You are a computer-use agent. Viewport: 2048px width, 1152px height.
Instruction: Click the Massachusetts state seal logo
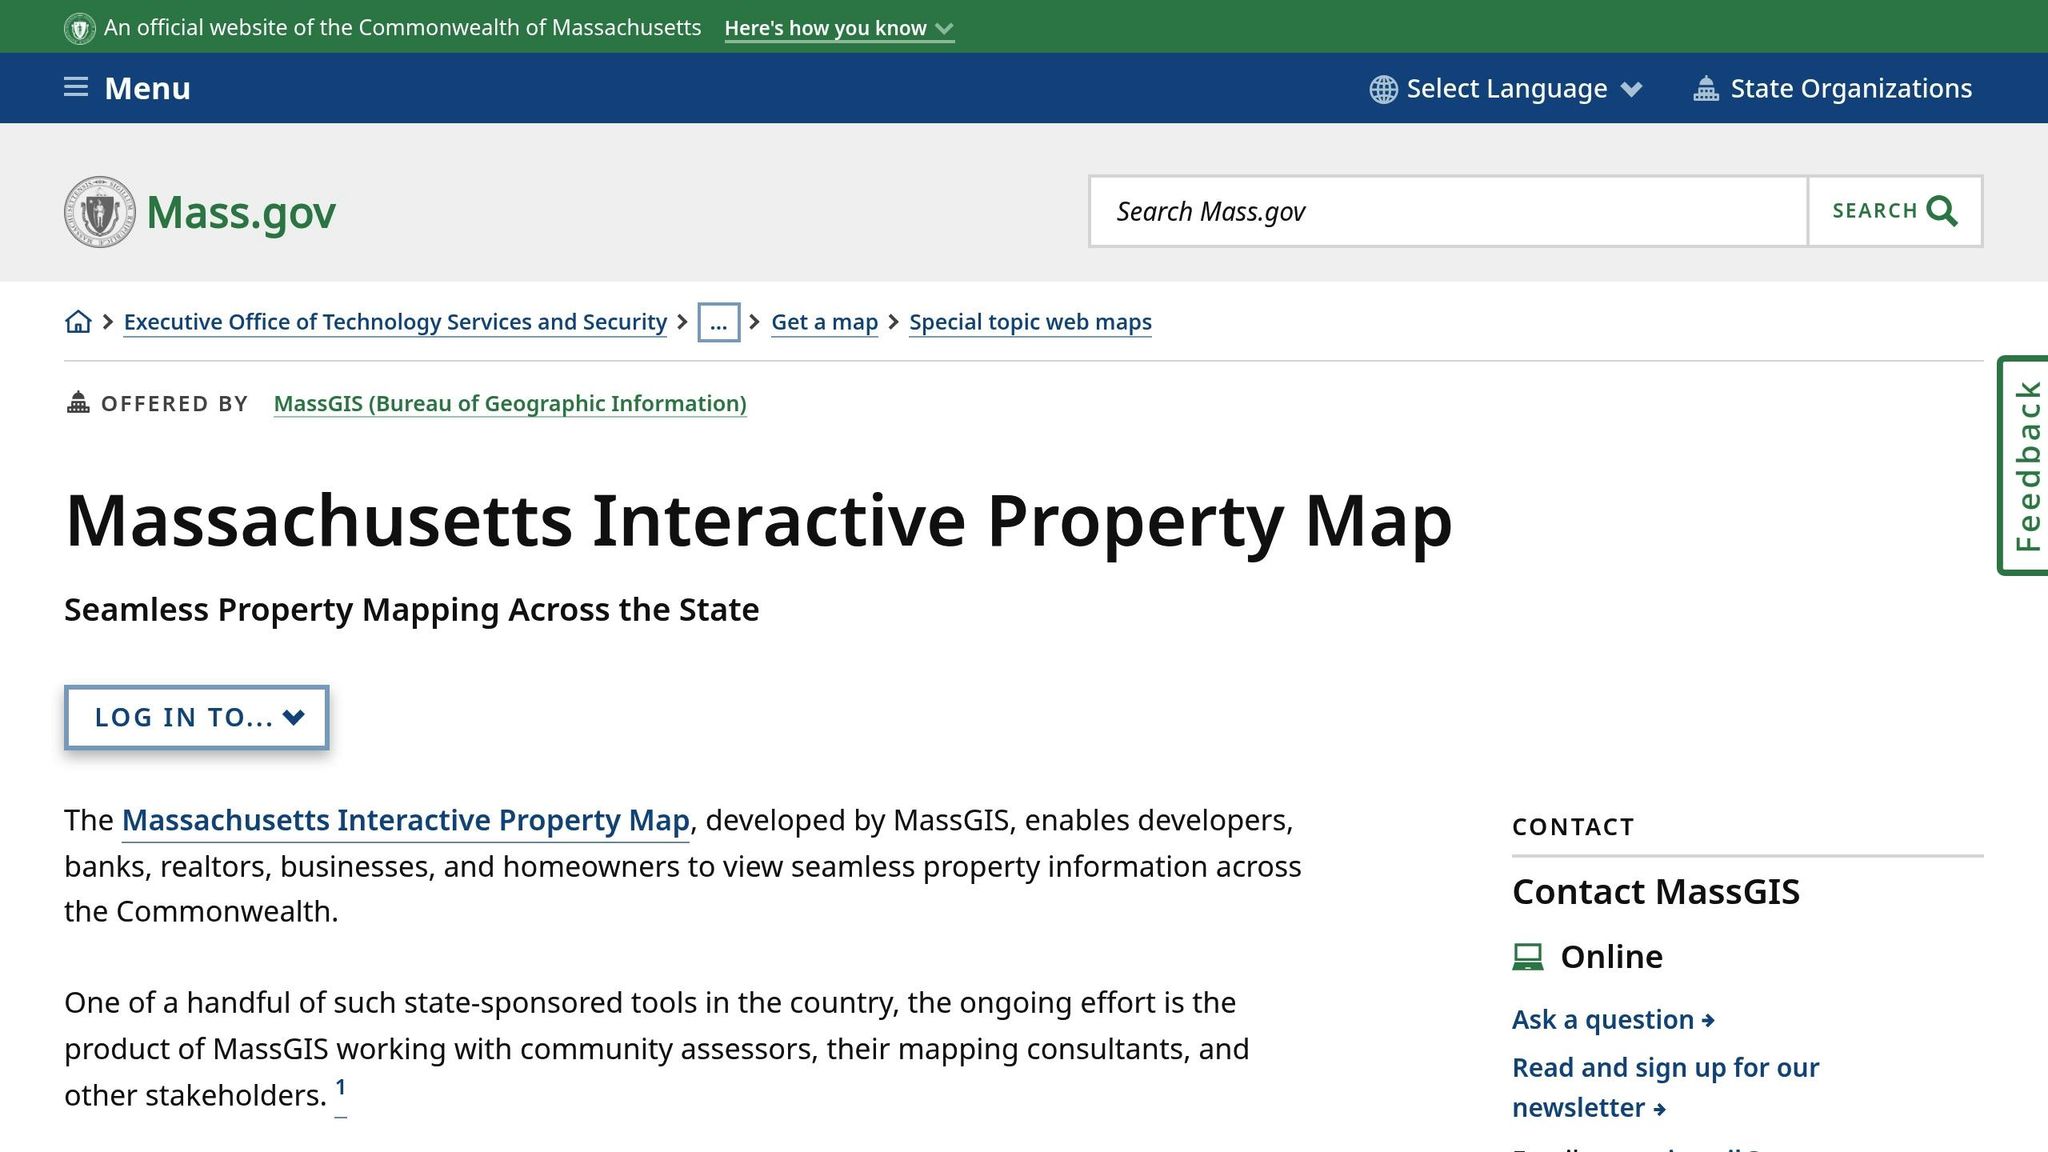click(x=99, y=212)
